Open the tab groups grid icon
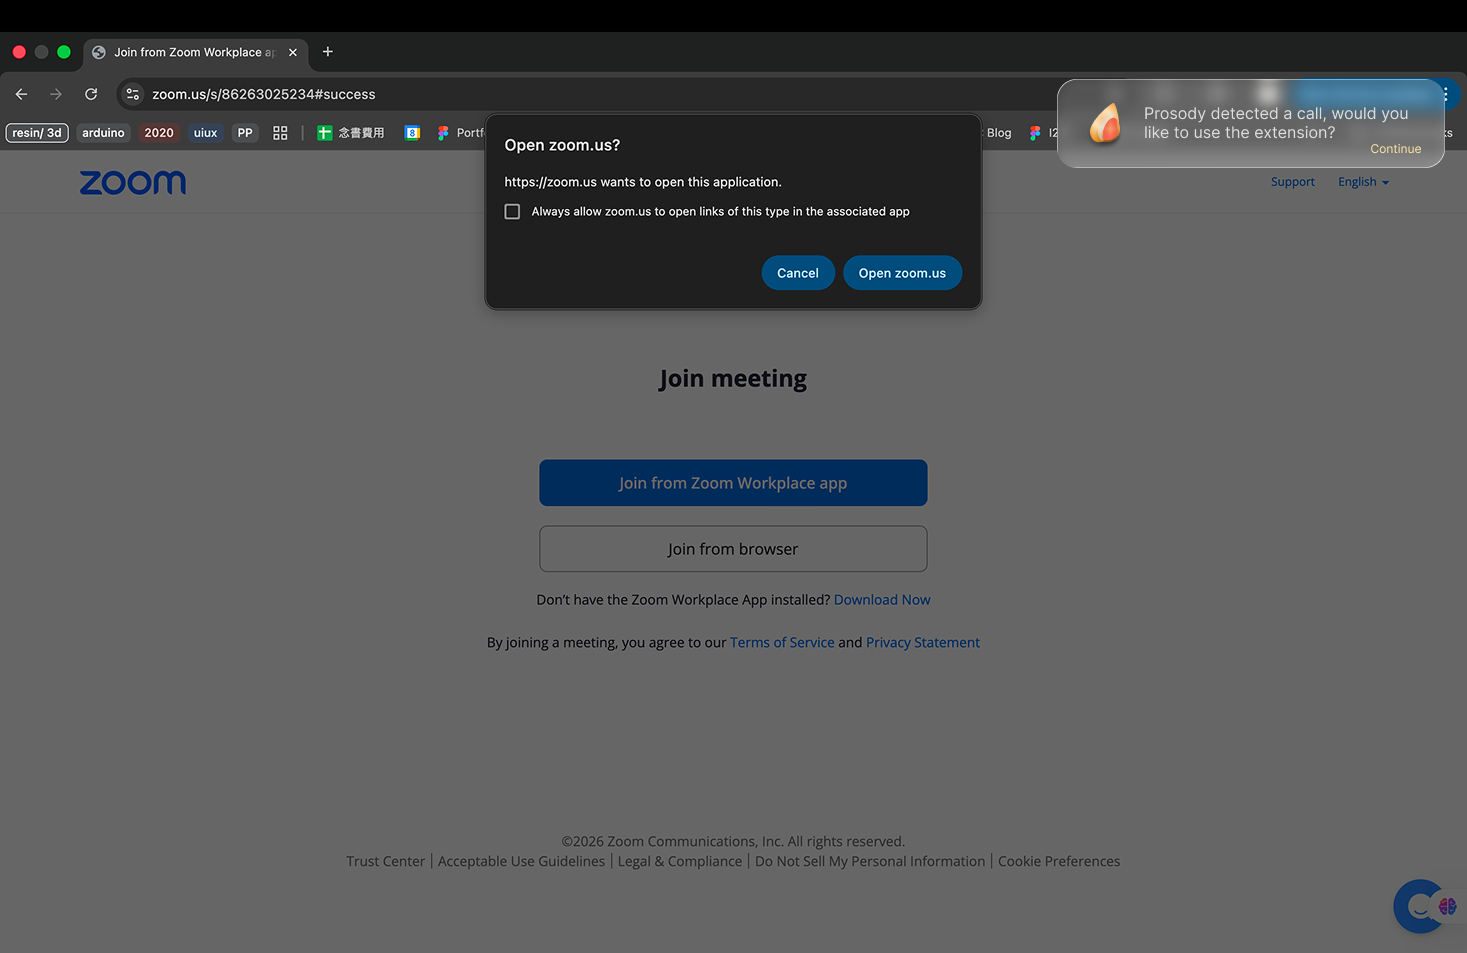The width and height of the screenshot is (1467, 953). 280,133
